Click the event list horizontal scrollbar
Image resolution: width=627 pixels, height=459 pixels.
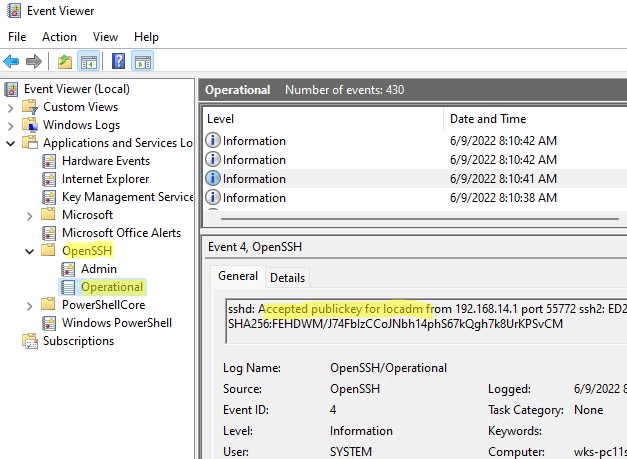[419, 219]
